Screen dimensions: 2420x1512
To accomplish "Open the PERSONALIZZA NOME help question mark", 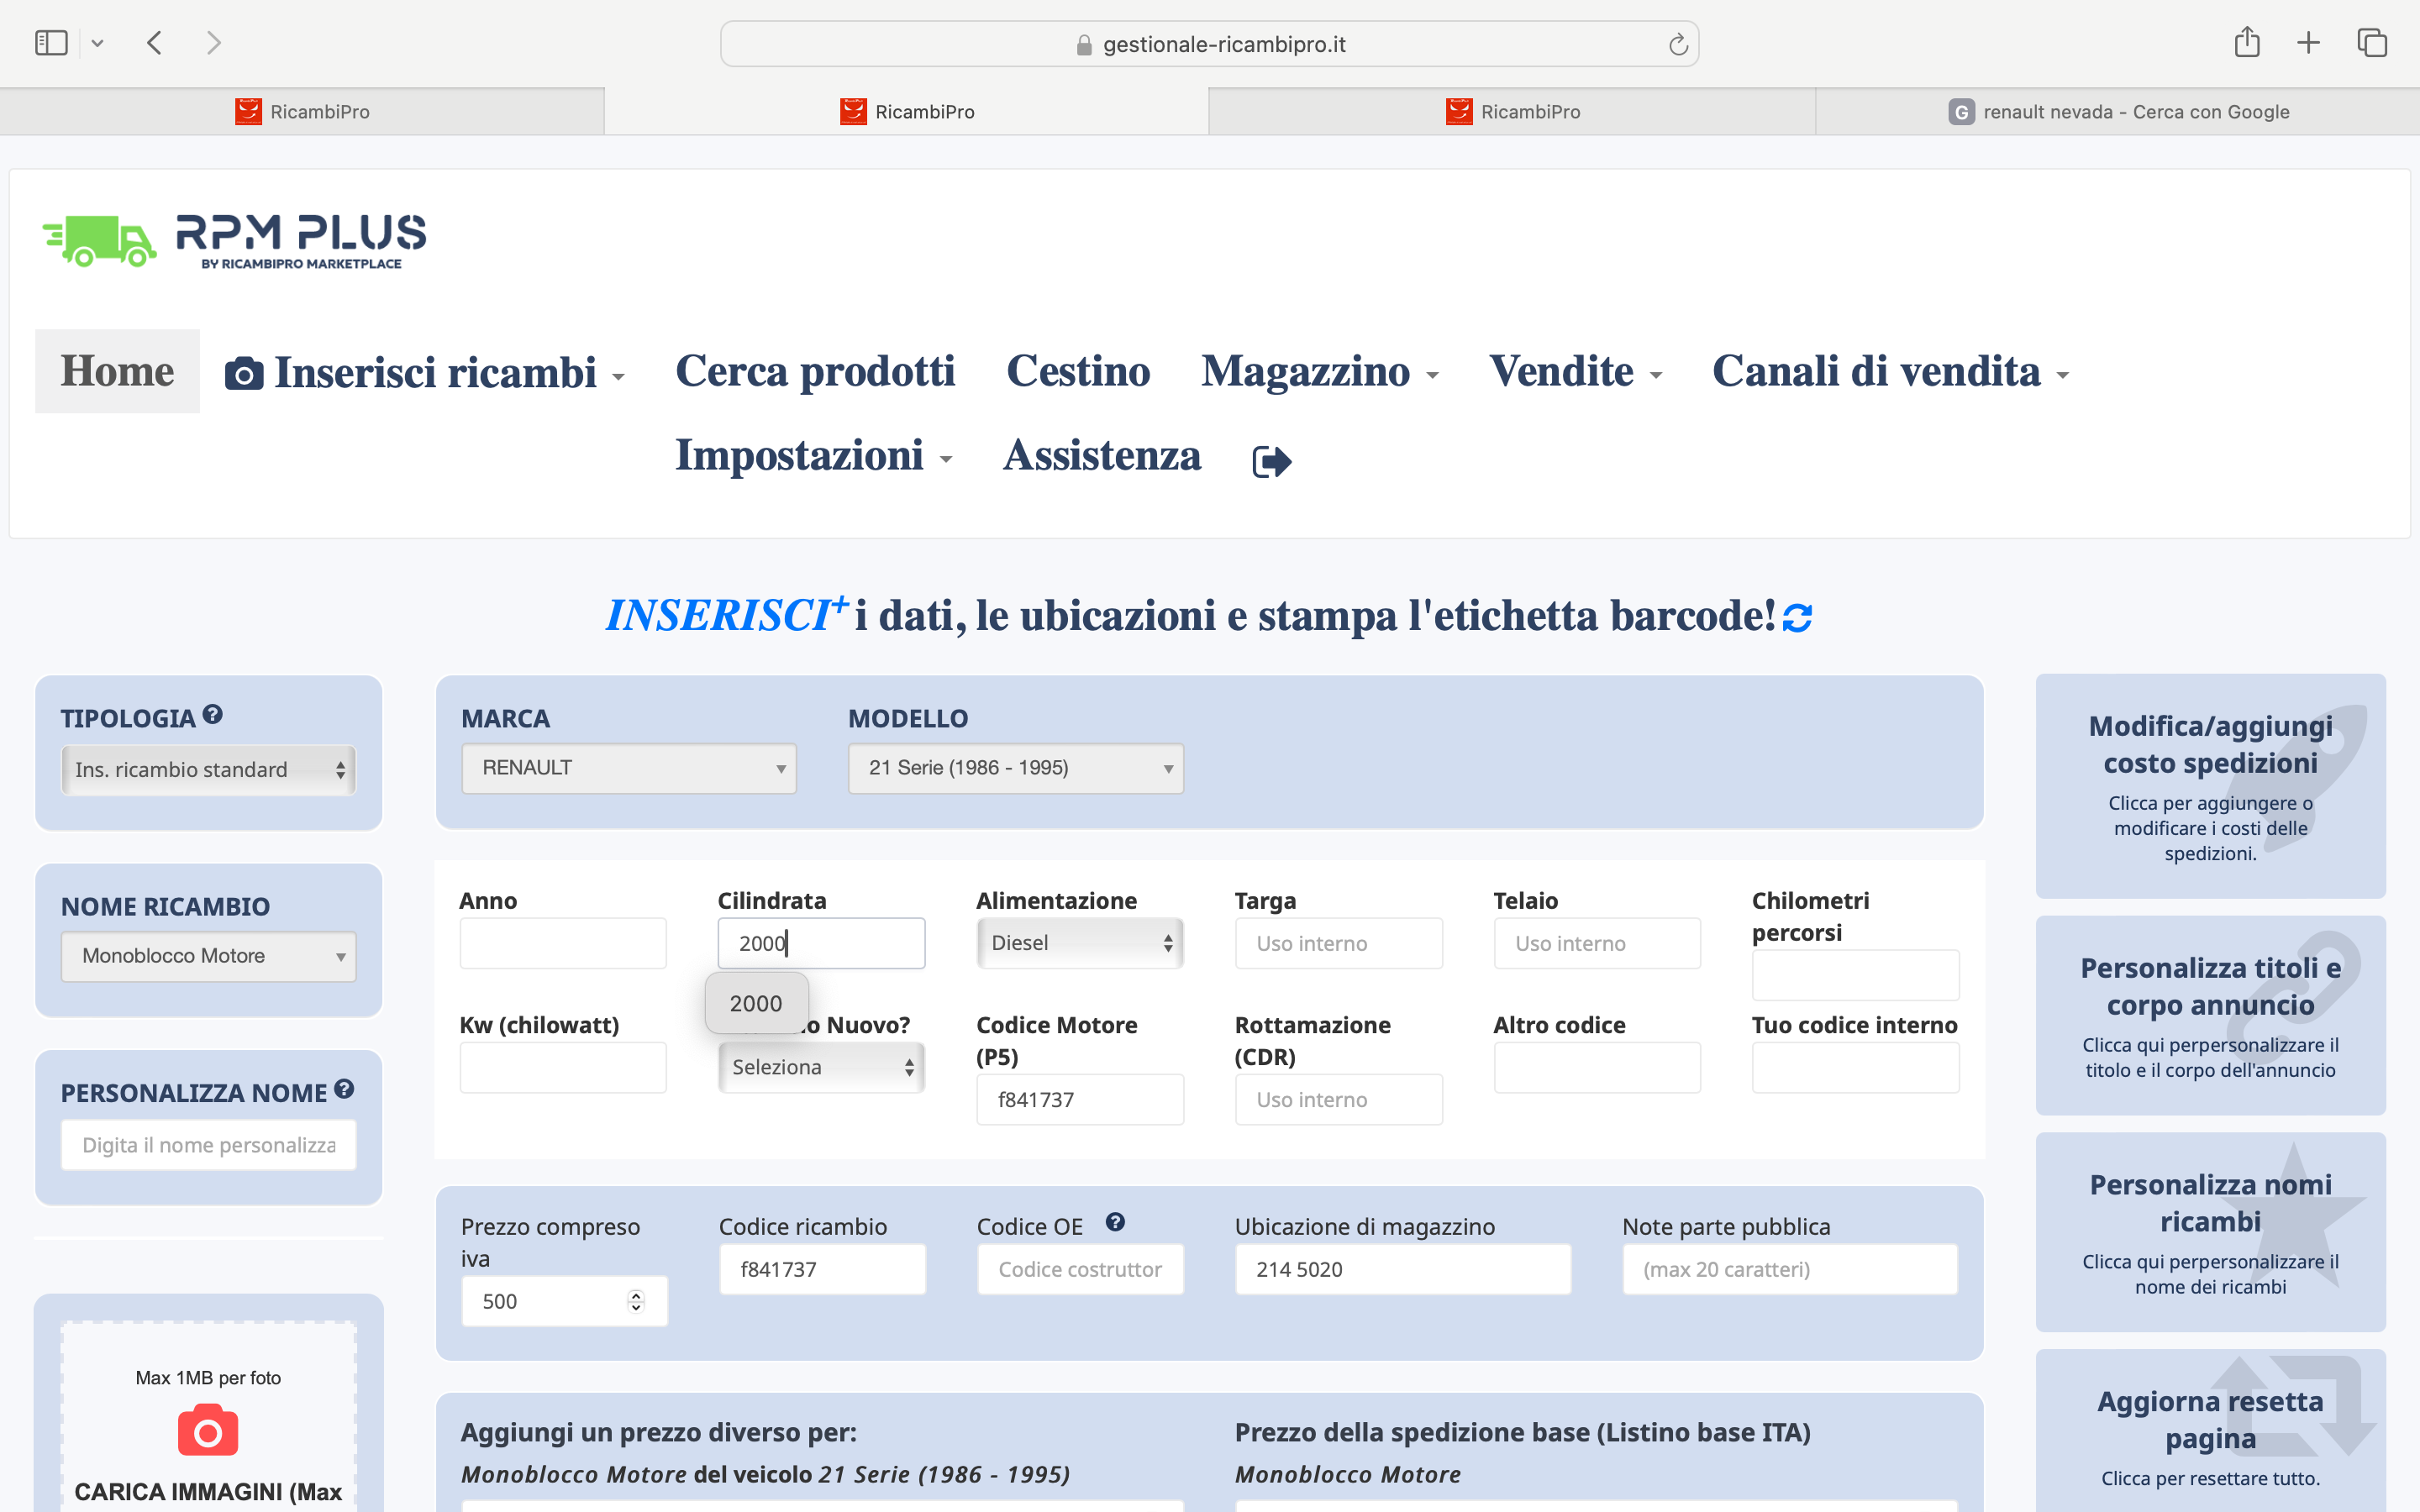I will pos(344,1089).
